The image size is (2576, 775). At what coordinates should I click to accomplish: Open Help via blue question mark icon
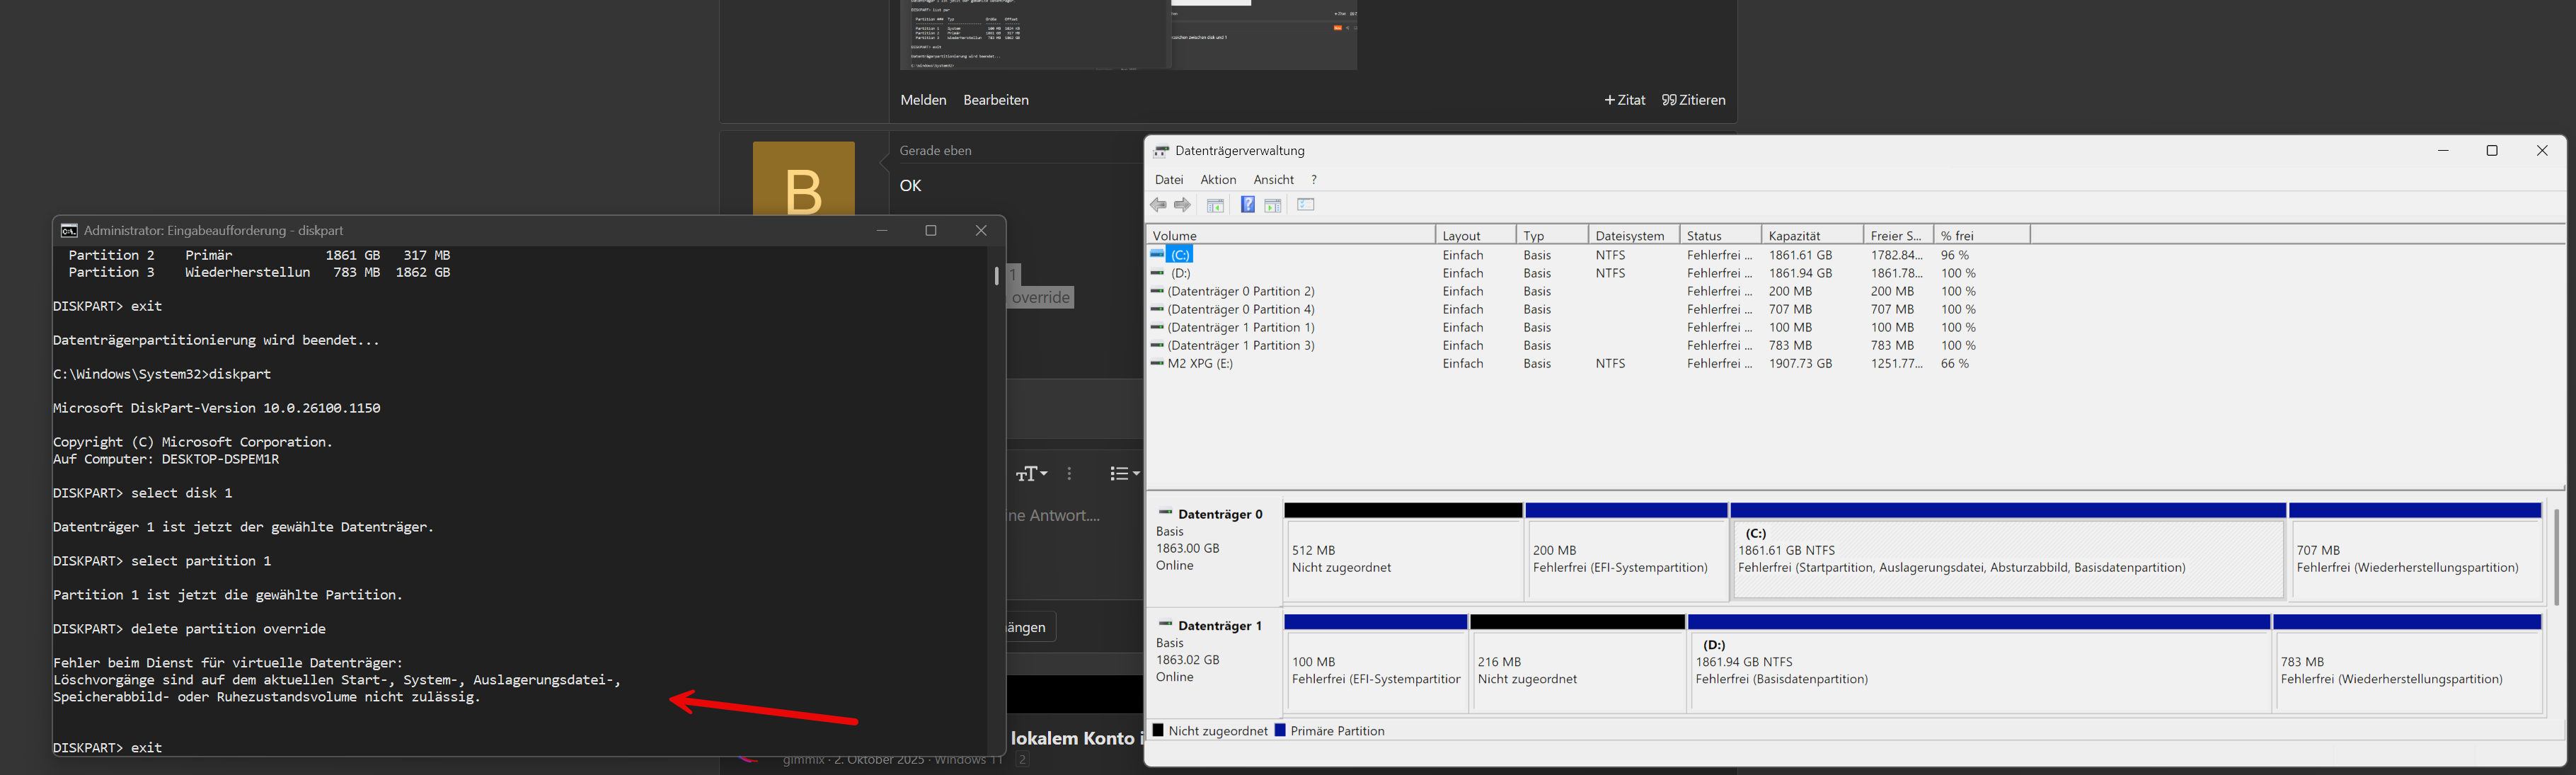pyautogui.click(x=1247, y=205)
